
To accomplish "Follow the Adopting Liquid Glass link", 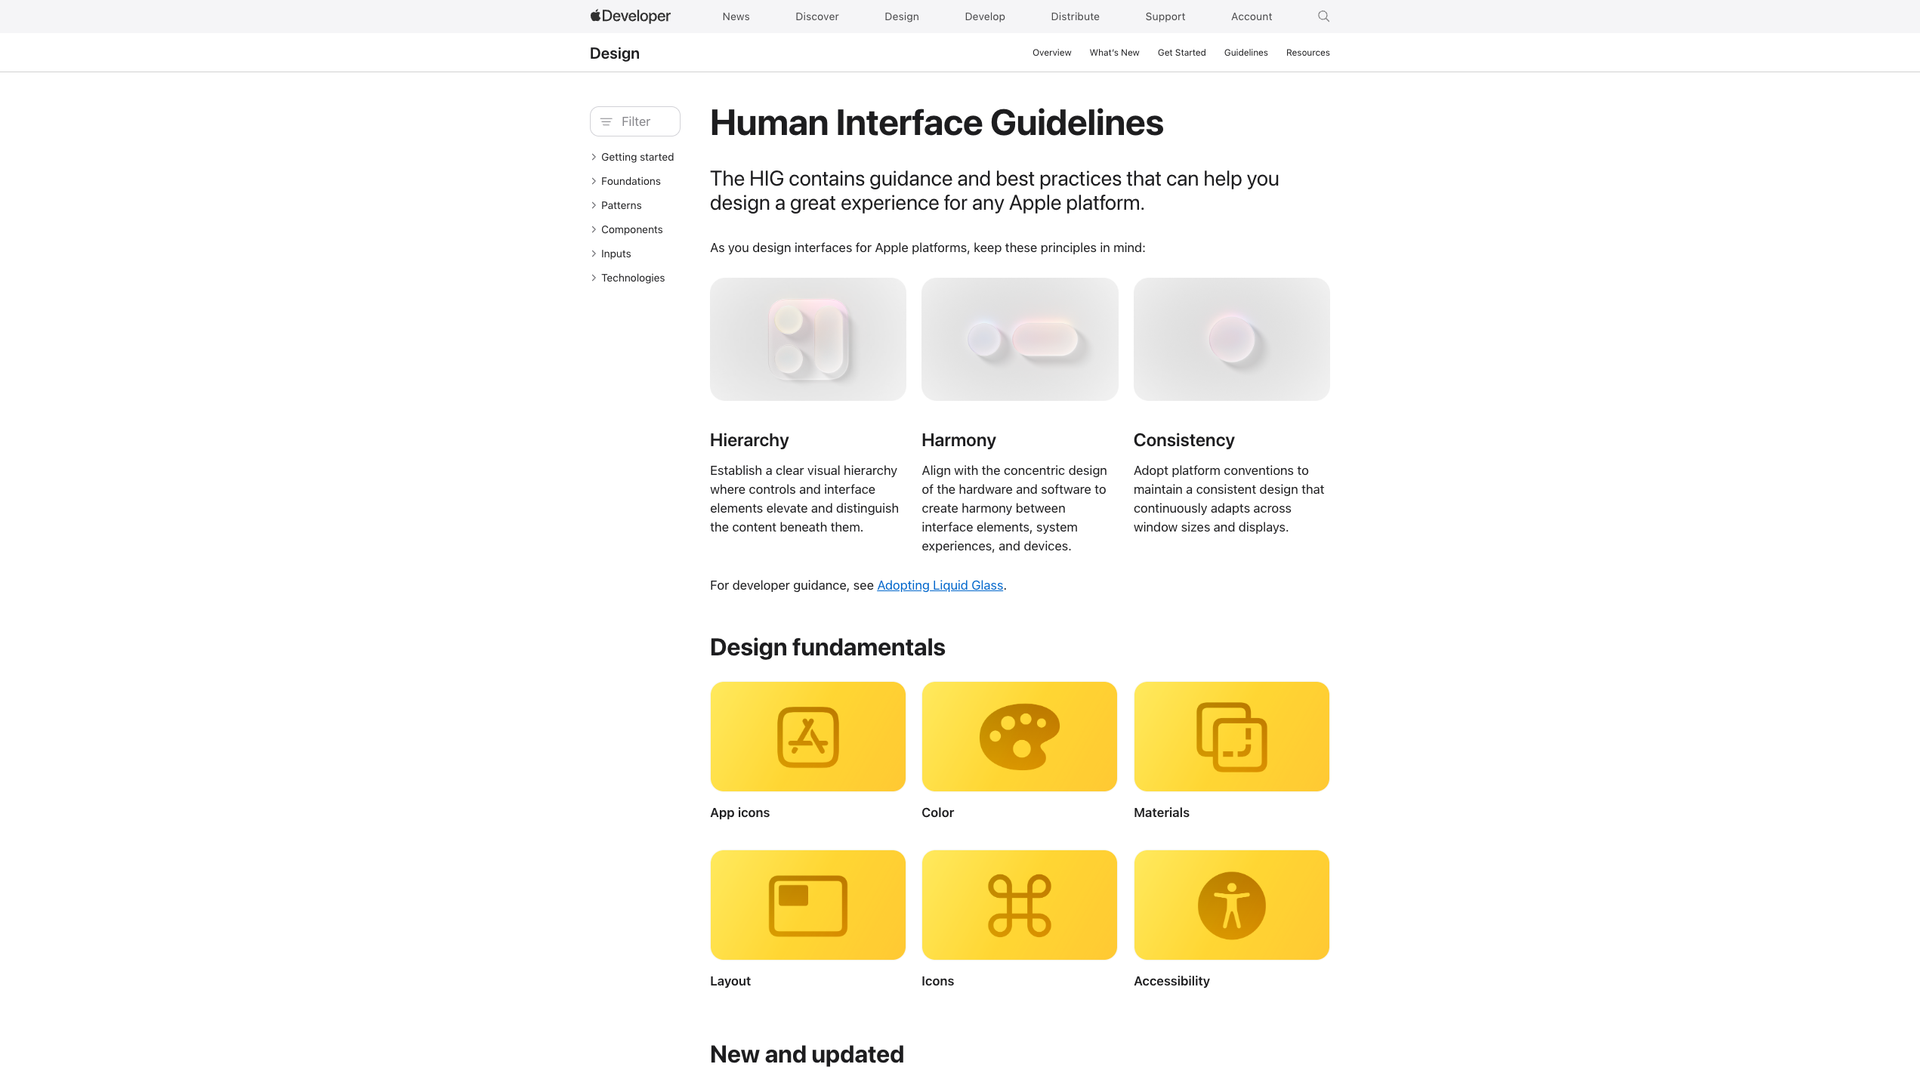I will 939,585.
